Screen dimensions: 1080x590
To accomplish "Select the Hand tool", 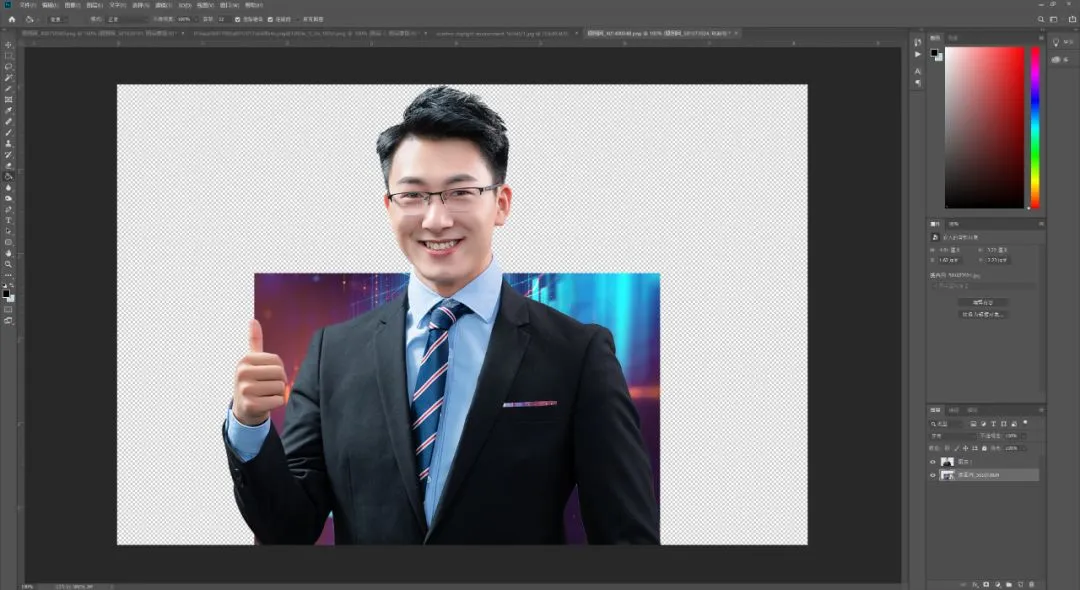I will [8, 253].
